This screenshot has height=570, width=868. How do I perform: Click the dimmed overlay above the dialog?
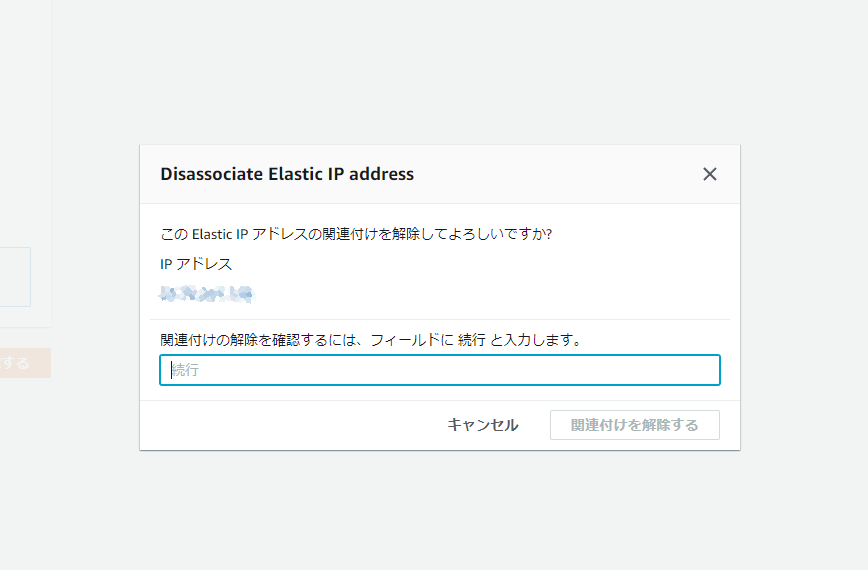pos(440,70)
